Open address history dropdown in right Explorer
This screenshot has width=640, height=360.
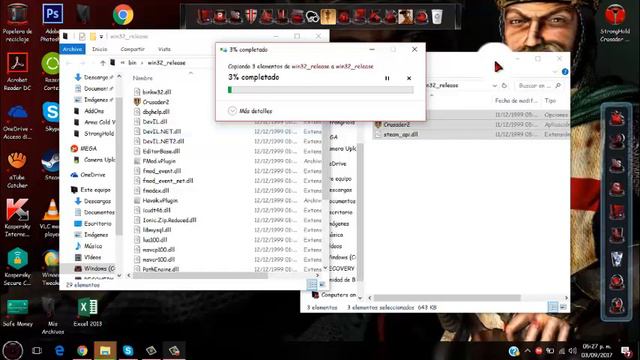(494, 86)
